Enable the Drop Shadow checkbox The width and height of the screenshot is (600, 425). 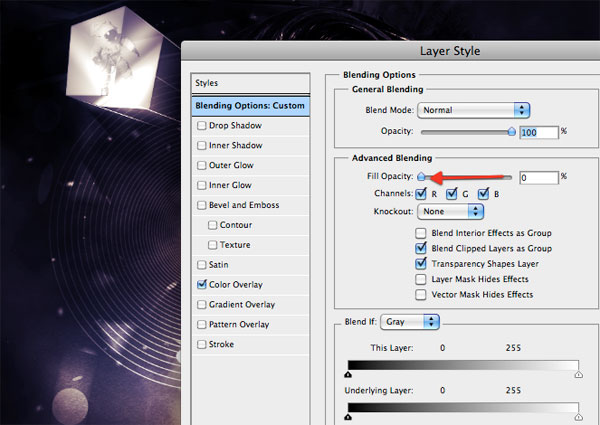201,125
